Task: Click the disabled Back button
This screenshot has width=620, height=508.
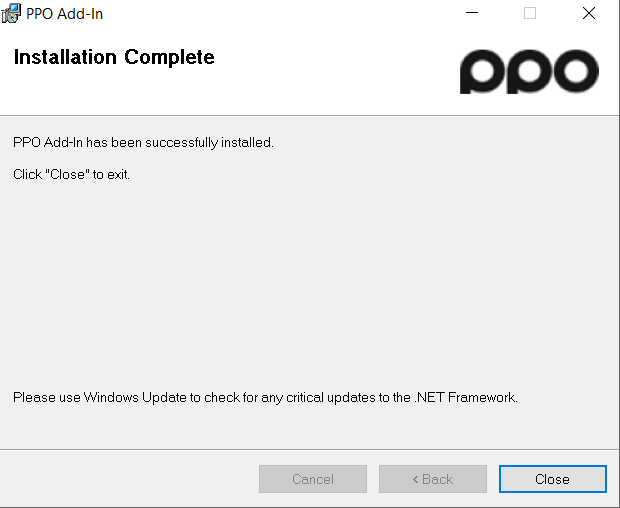Action: 433,479
